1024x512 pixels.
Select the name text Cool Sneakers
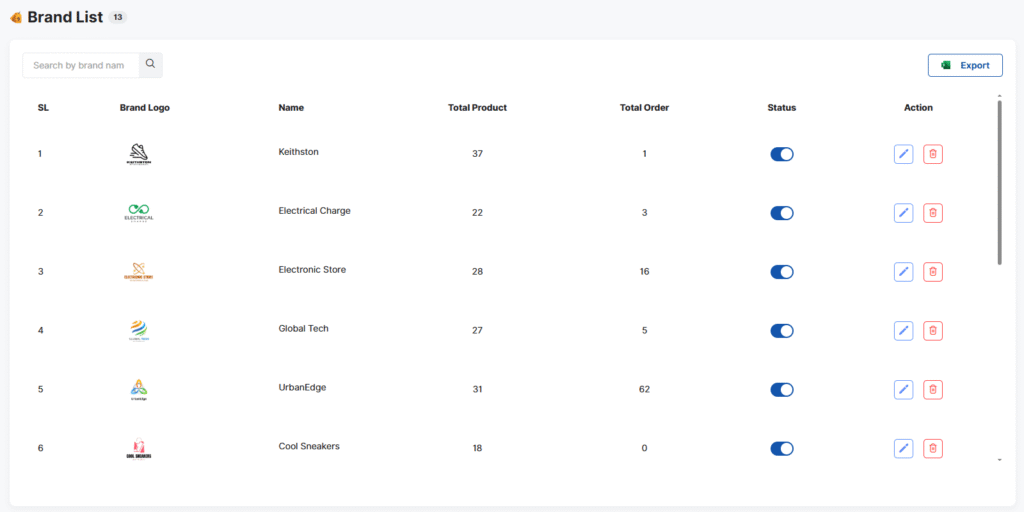click(x=309, y=446)
